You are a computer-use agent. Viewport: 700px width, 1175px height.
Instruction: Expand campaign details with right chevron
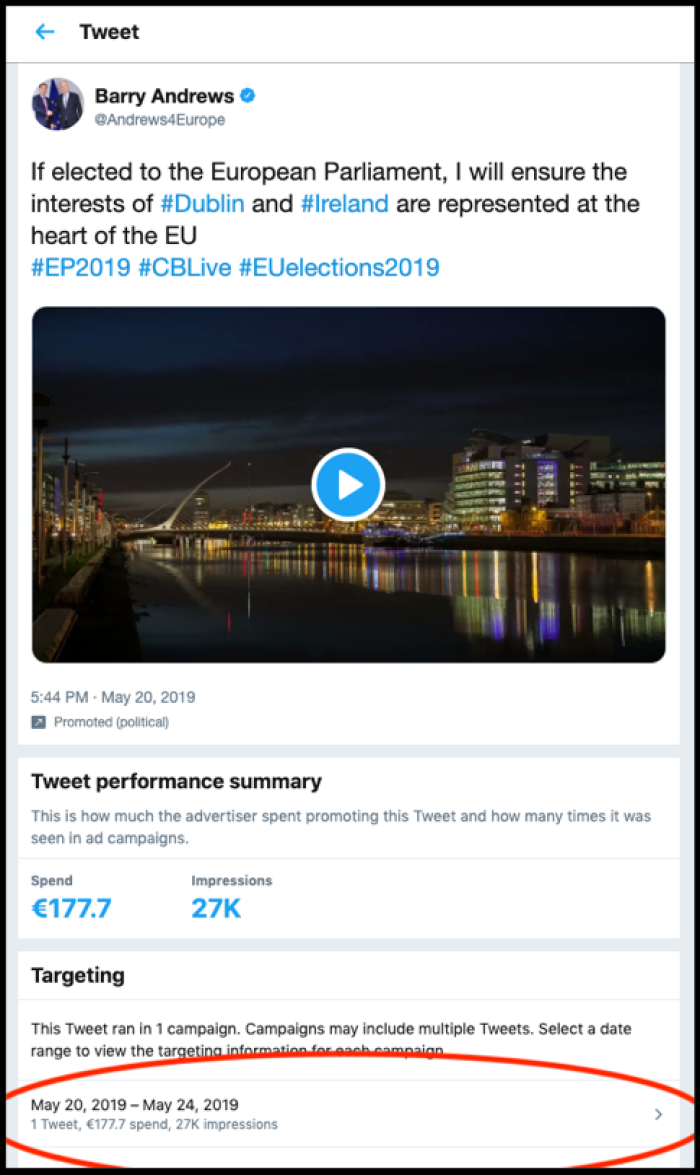coord(658,1114)
